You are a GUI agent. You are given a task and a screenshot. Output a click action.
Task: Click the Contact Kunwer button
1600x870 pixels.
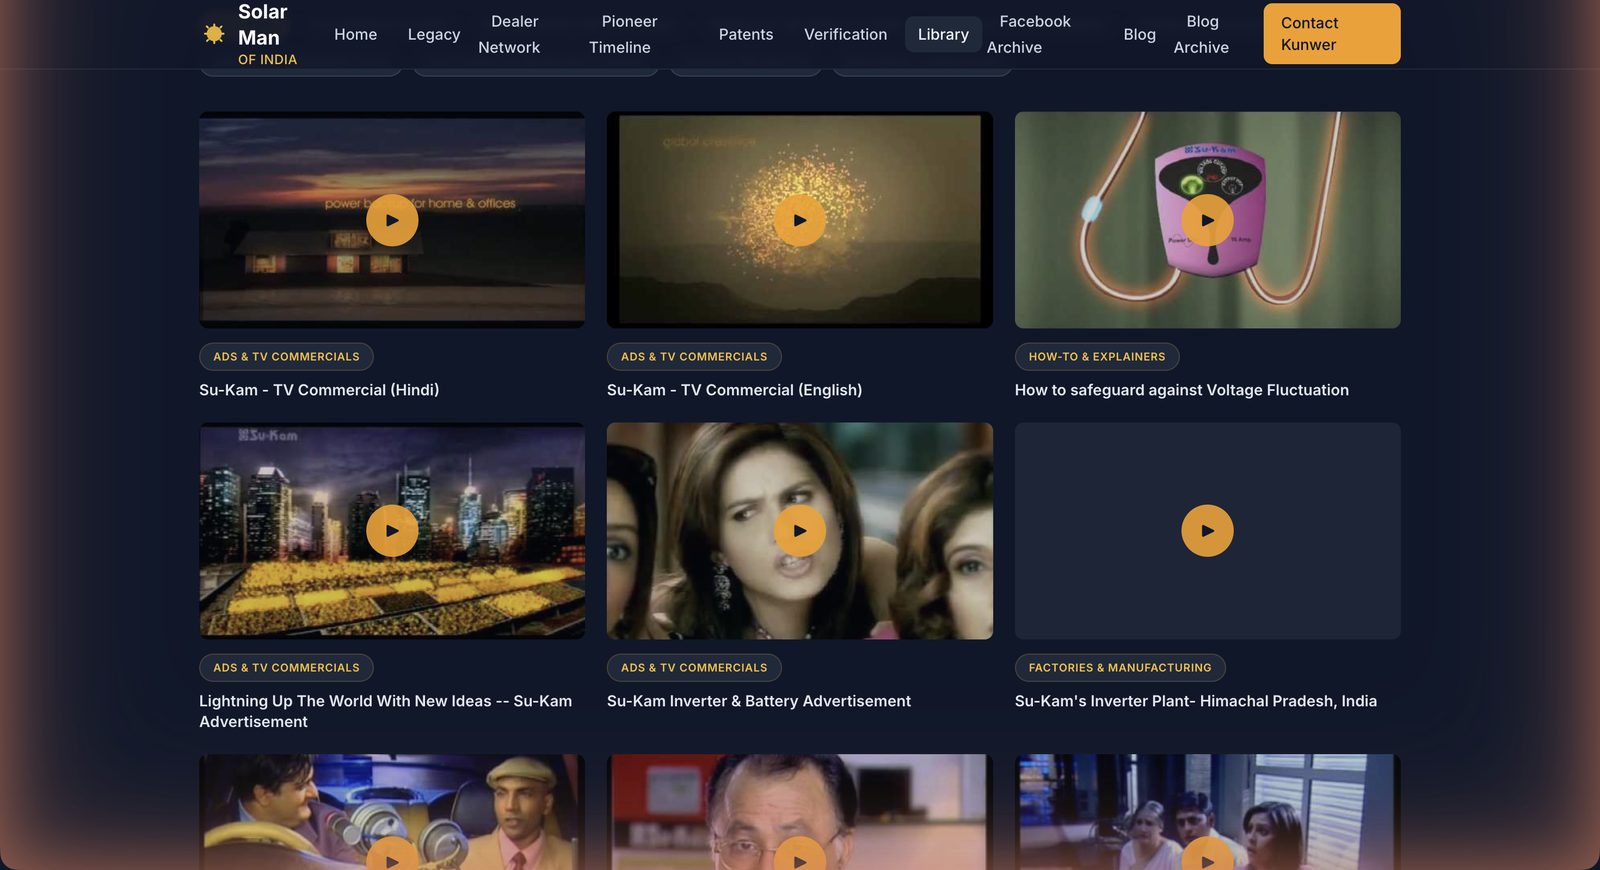click(x=1332, y=34)
